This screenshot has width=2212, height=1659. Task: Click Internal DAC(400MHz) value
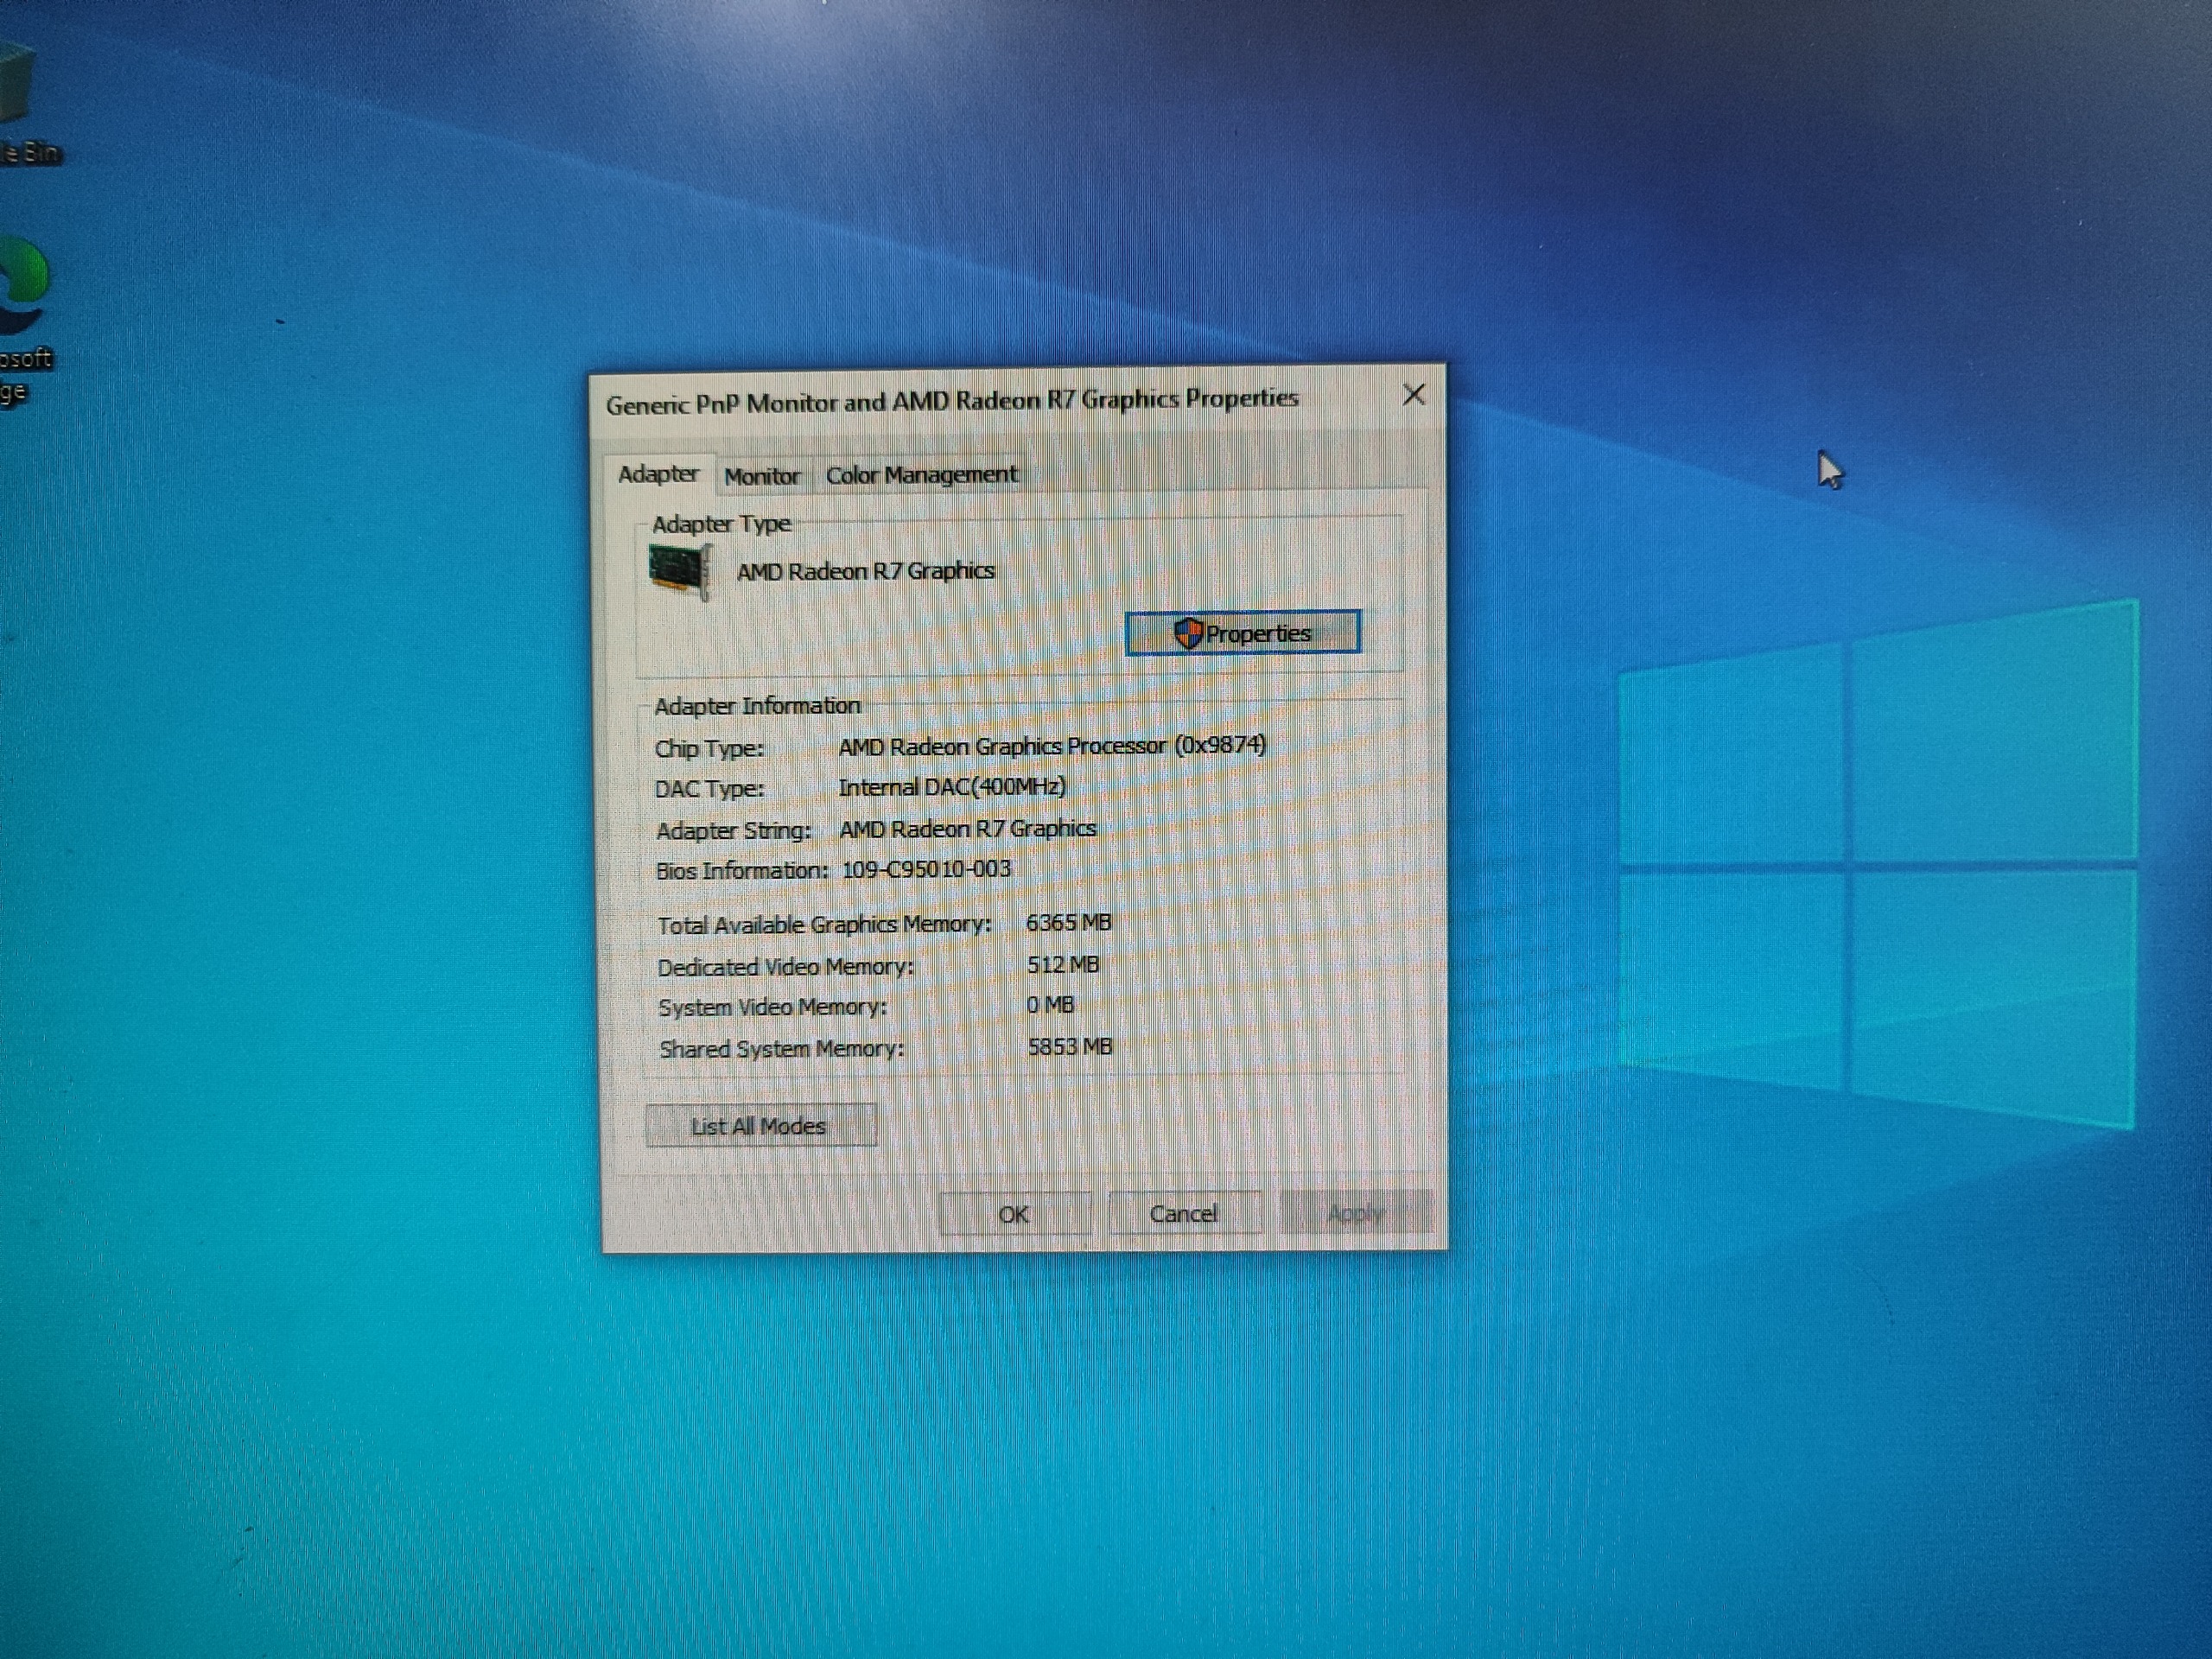(x=952, y=788)
